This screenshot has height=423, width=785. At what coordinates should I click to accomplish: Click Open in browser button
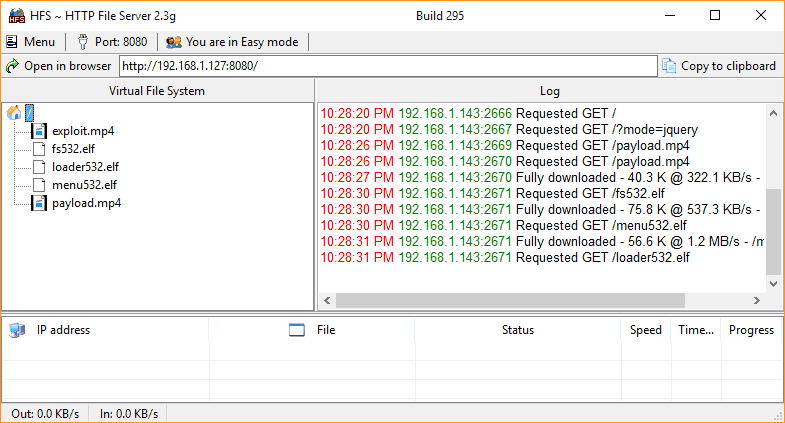click(59, 66)
